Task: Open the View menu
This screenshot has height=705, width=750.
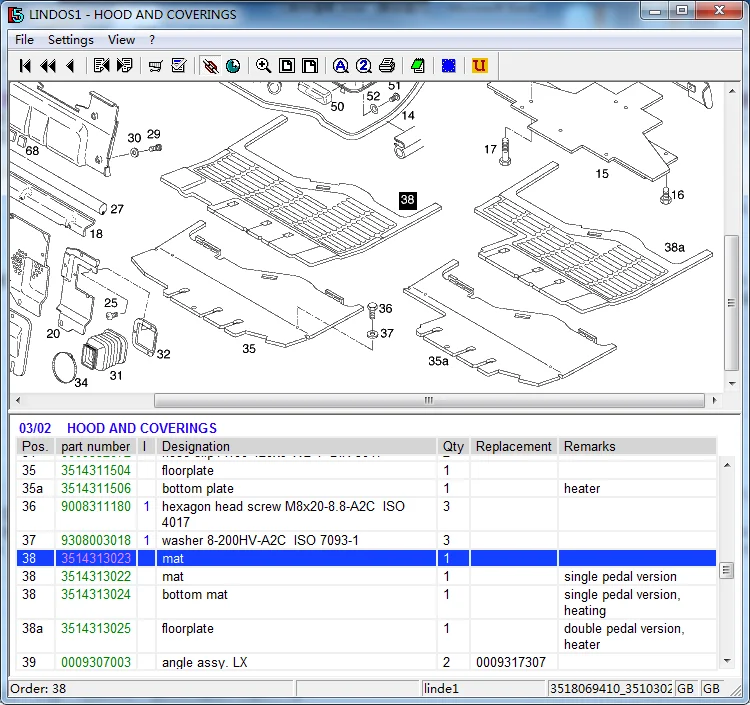Action: pos(121,40)
